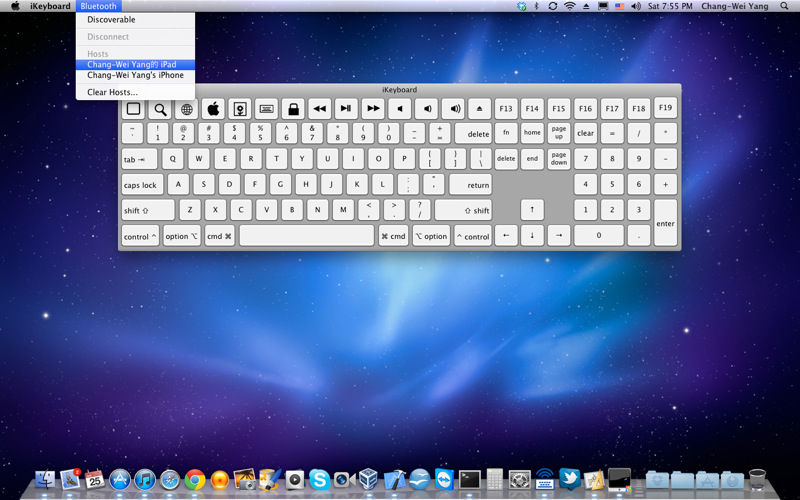
Task: Click the home key
Action: (532, 133)
